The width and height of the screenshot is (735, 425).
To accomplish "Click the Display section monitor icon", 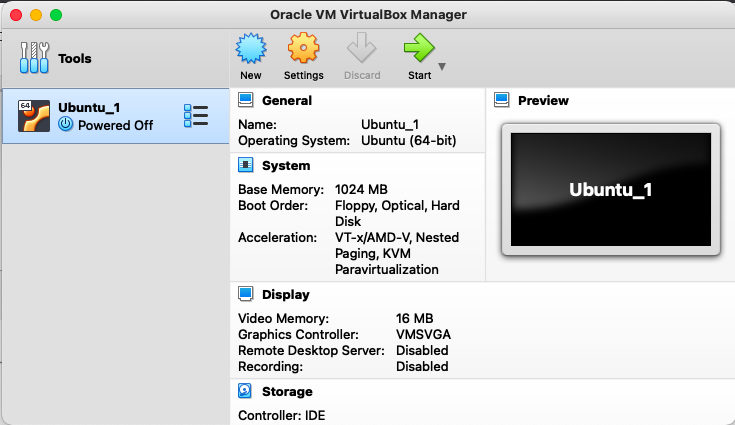I will point(246,294).
